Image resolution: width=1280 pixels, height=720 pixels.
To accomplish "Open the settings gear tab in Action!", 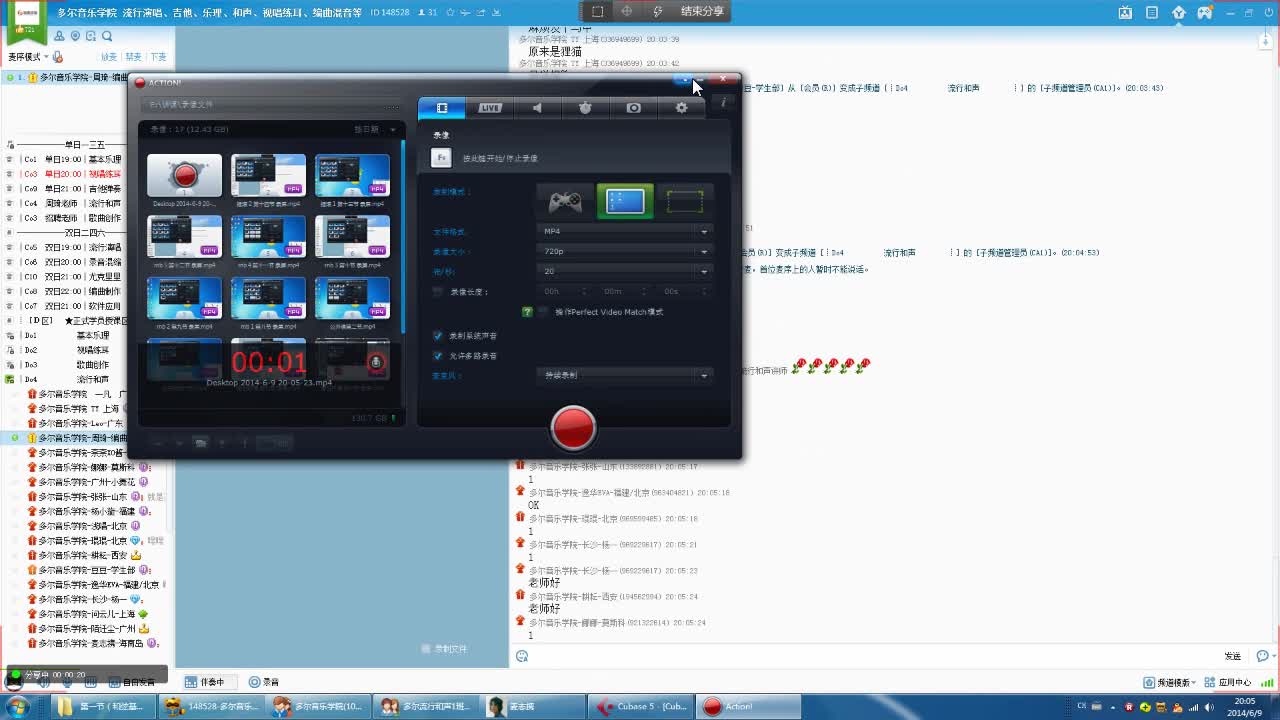I will pos(681,108).
